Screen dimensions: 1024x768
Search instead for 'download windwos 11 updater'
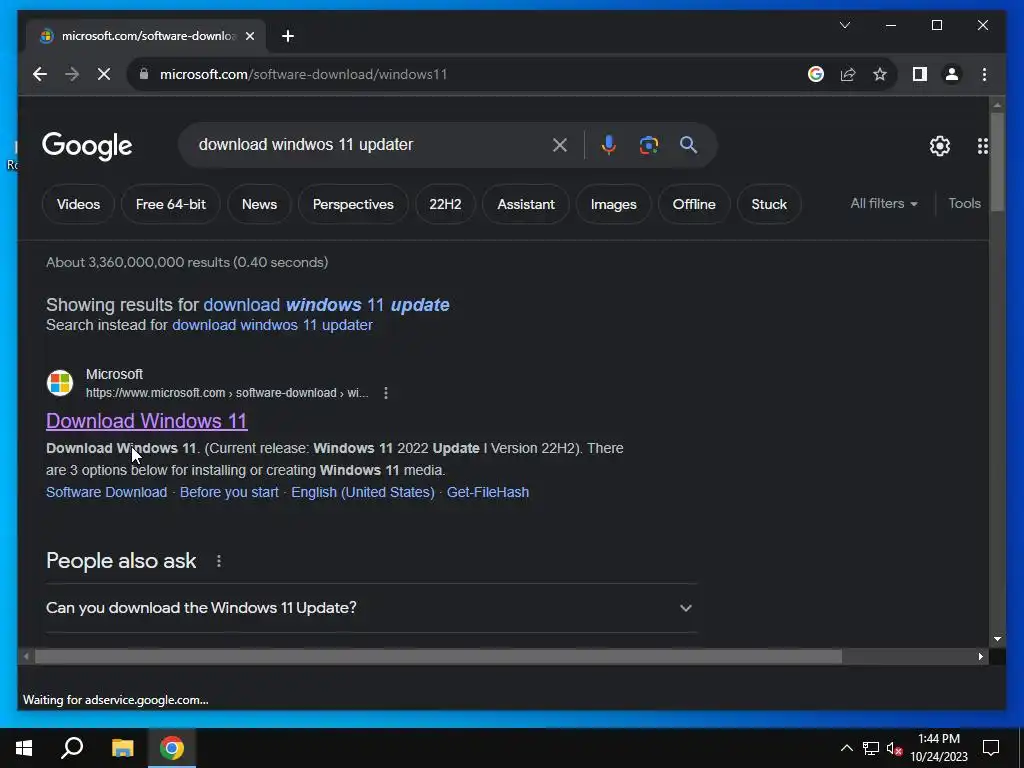click(272, 325)
